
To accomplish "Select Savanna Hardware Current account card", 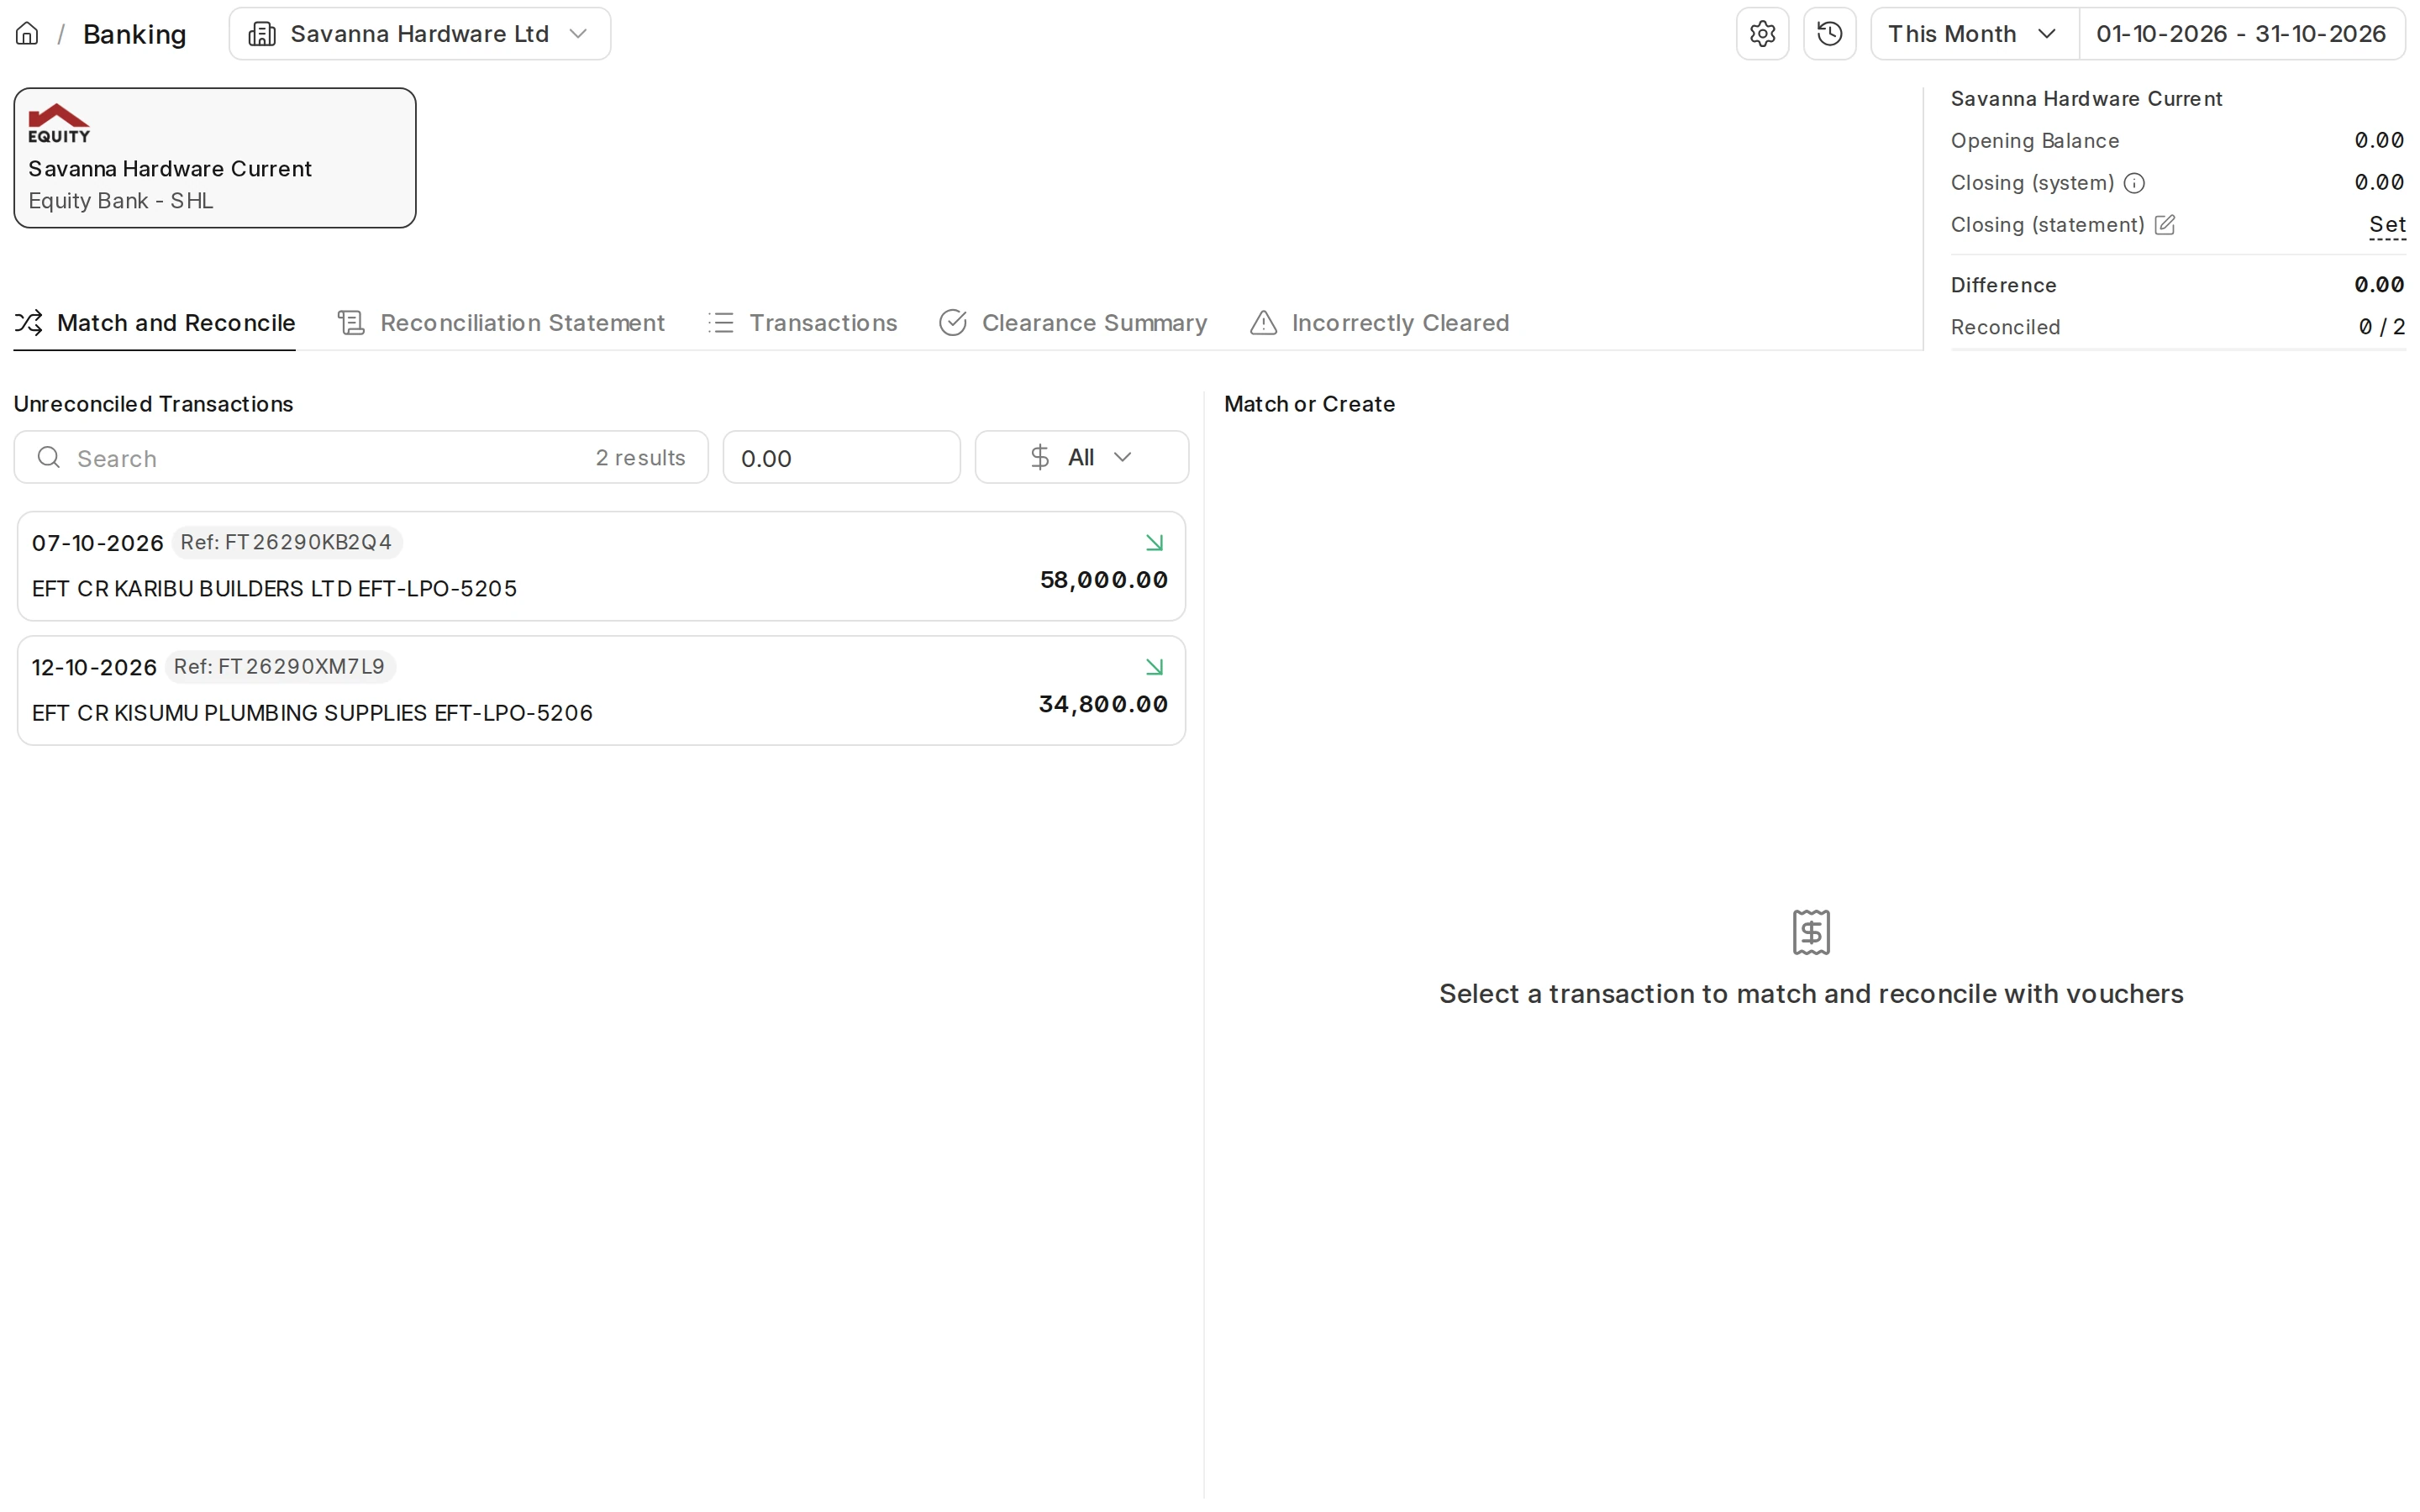I will point(215,158).
